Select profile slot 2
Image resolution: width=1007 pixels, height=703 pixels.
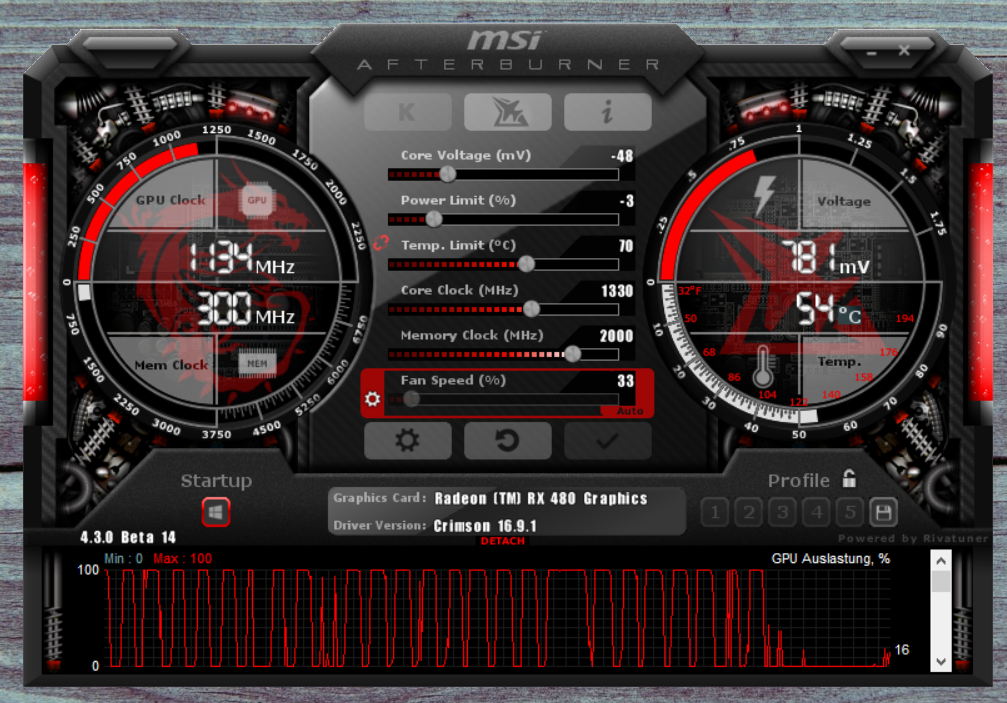tap(749, 512)
